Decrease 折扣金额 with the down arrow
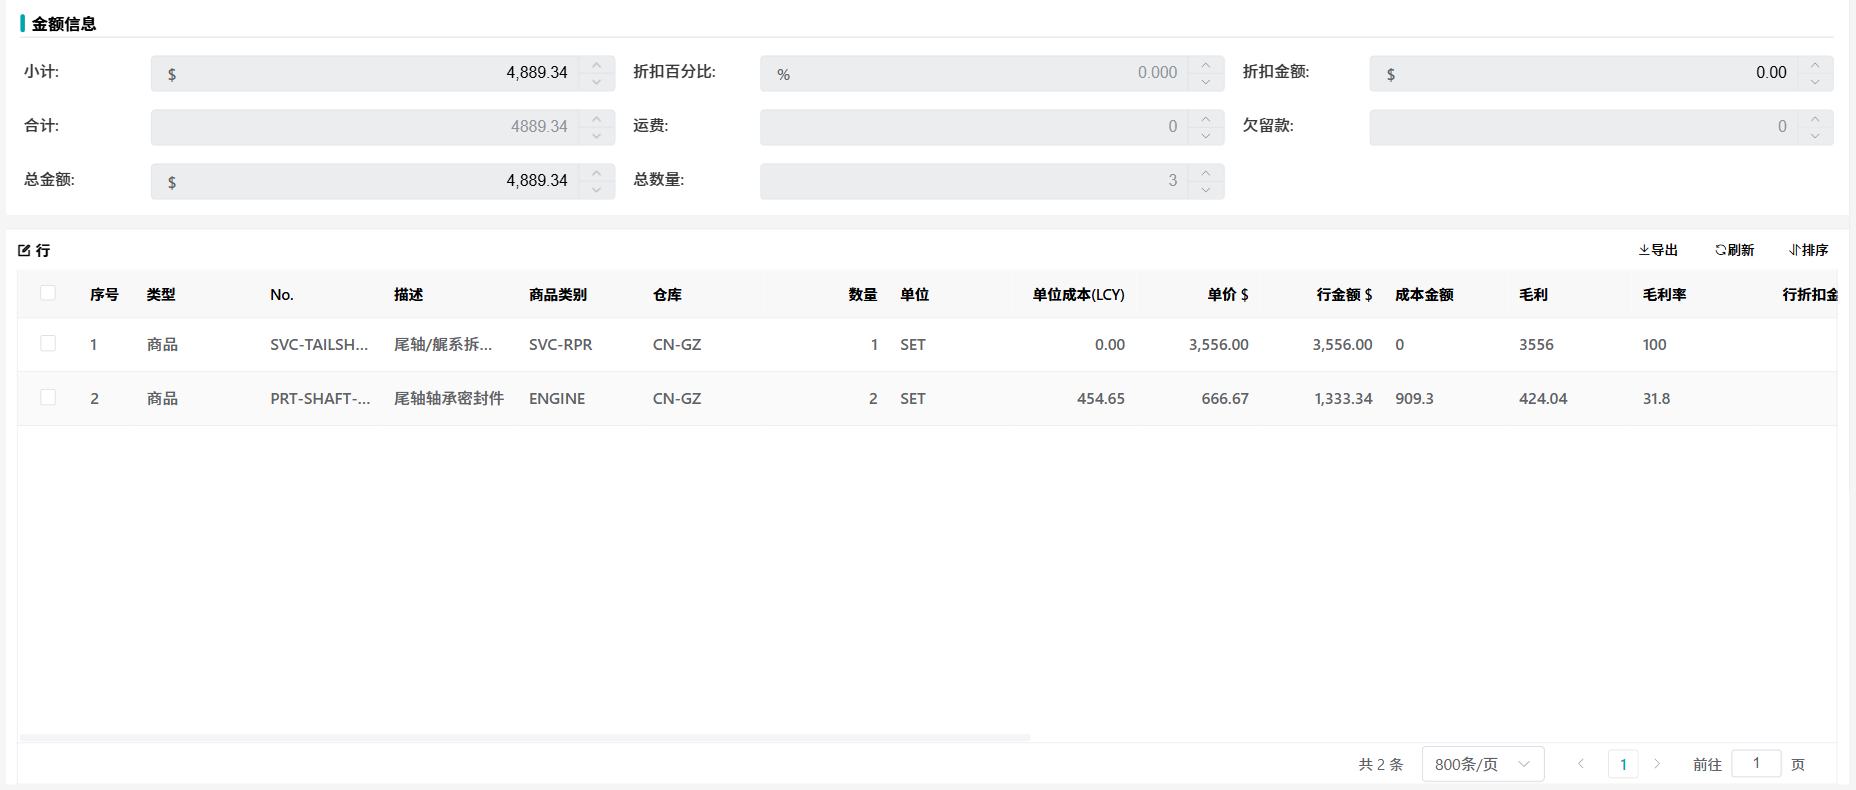Image resolution: width=1856 pixels, height=790 pixels. 1815,82
